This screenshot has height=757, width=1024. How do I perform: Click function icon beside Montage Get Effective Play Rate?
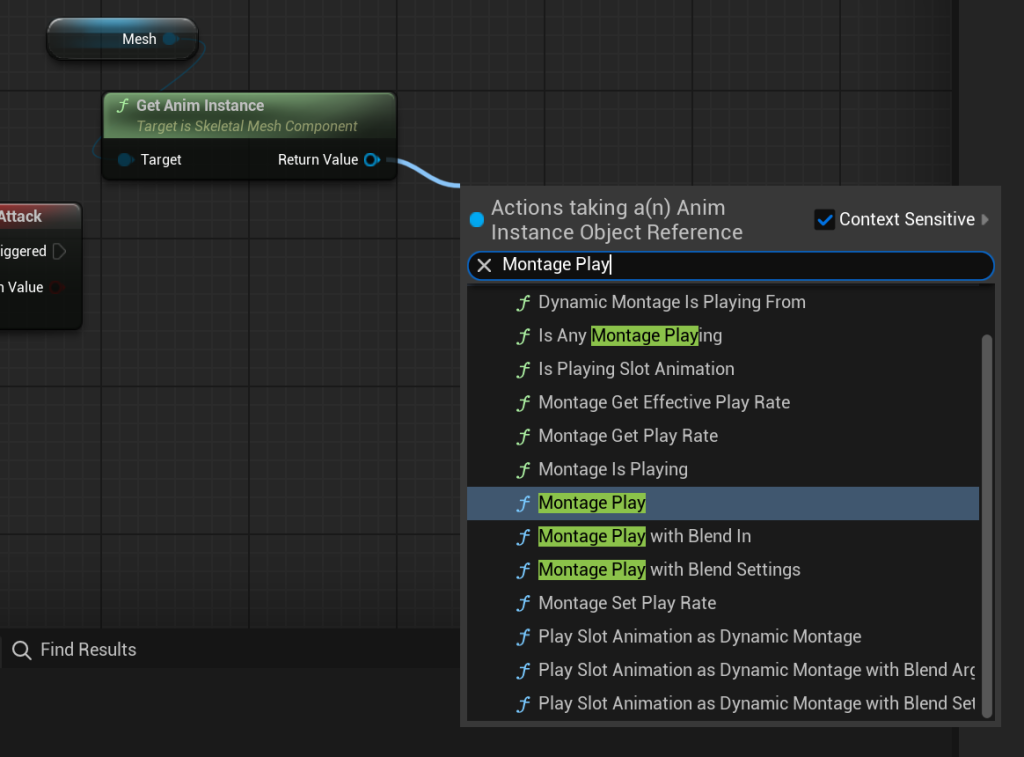click(x=523, y=402)
